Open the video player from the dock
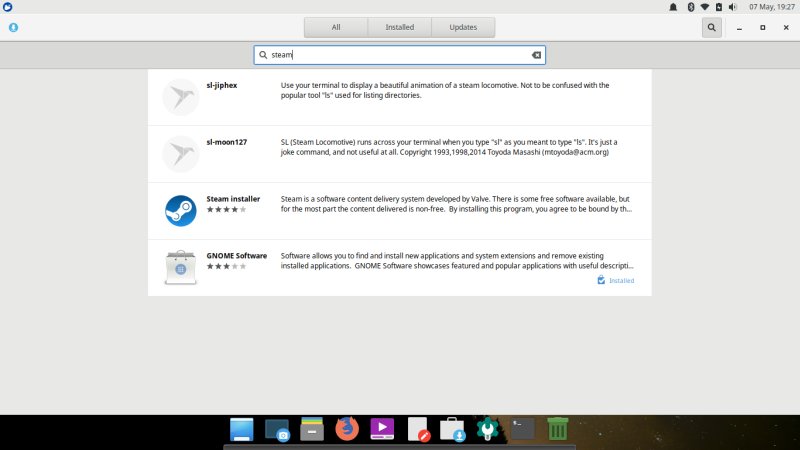 (x=382, y=429)
